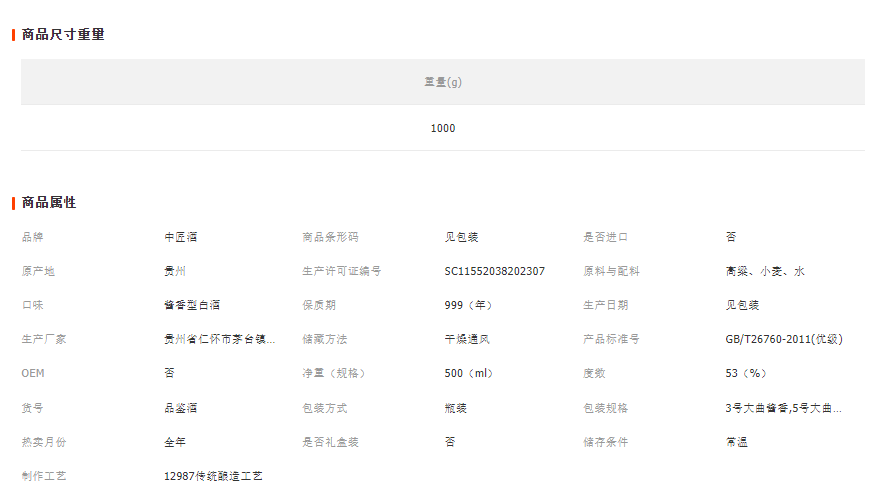Click the ingredients value 高粱、小麦、水

[765, 271]
